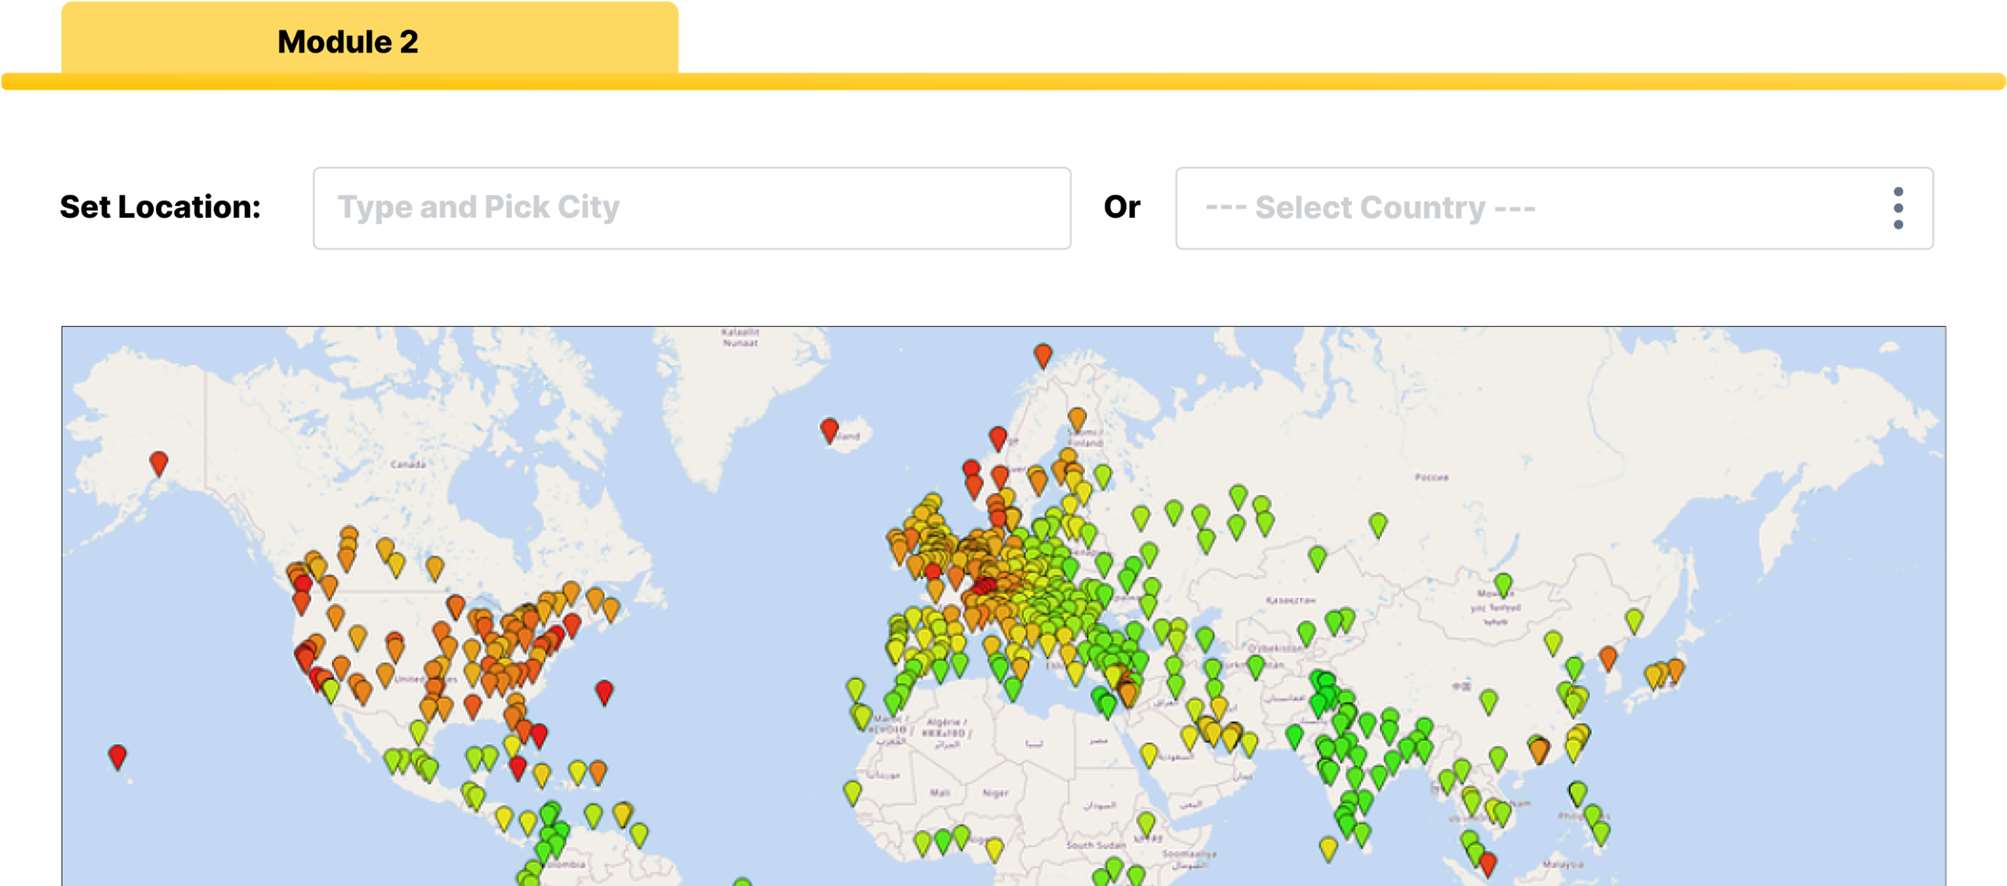
Task: Click the yellow marker at southern tip of India
Action: (1328, 849)
